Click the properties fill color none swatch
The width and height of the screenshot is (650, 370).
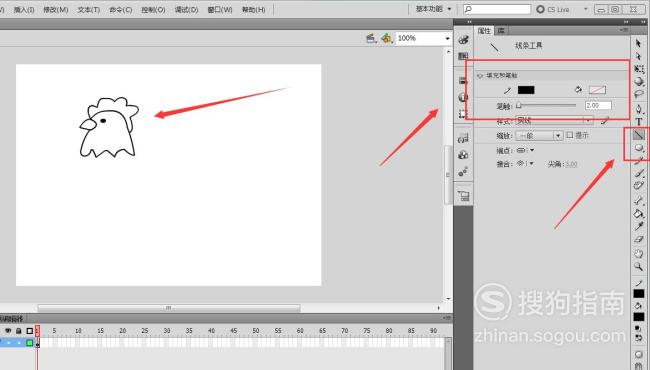point(597,90)
